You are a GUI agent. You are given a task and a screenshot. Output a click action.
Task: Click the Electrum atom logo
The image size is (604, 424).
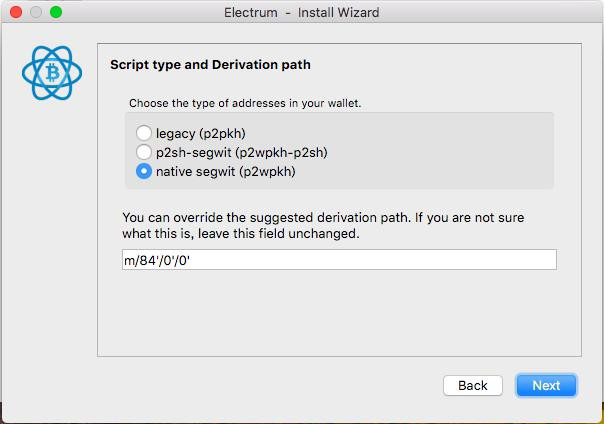pos(52,73)
